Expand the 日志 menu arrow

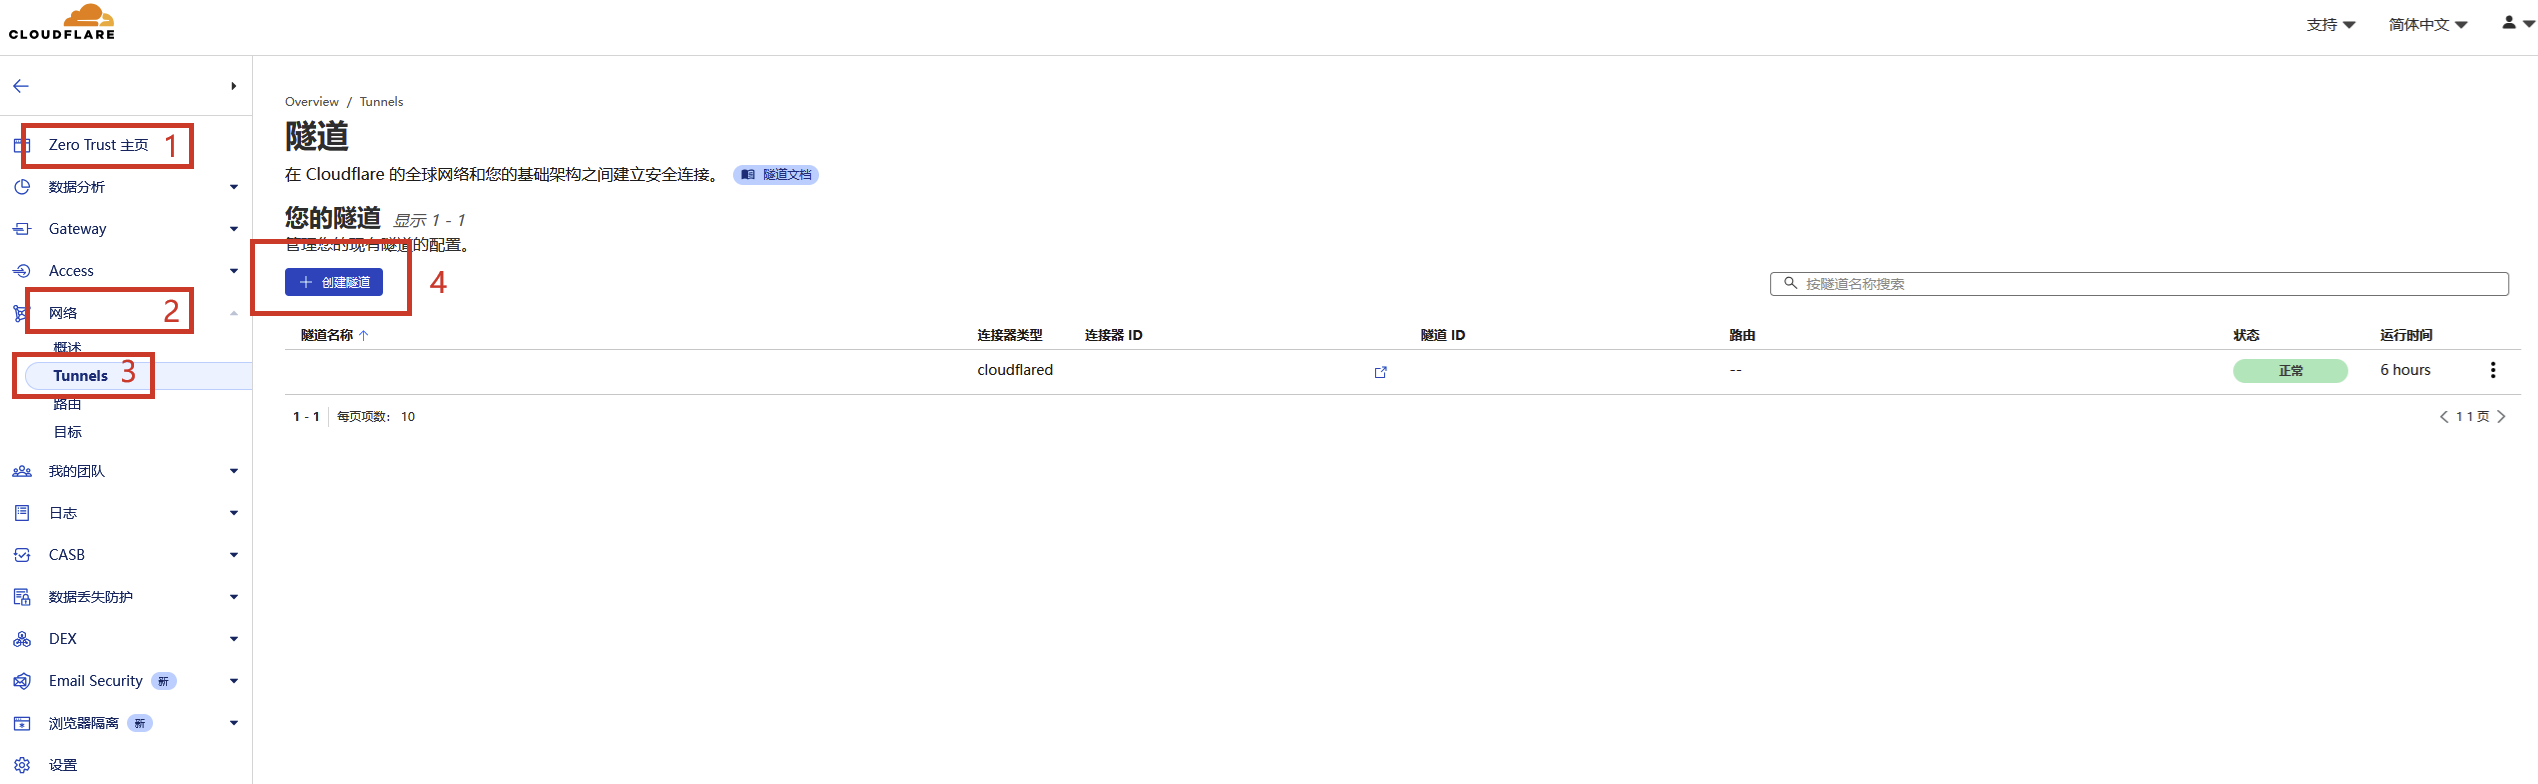[x=234, y=513]
